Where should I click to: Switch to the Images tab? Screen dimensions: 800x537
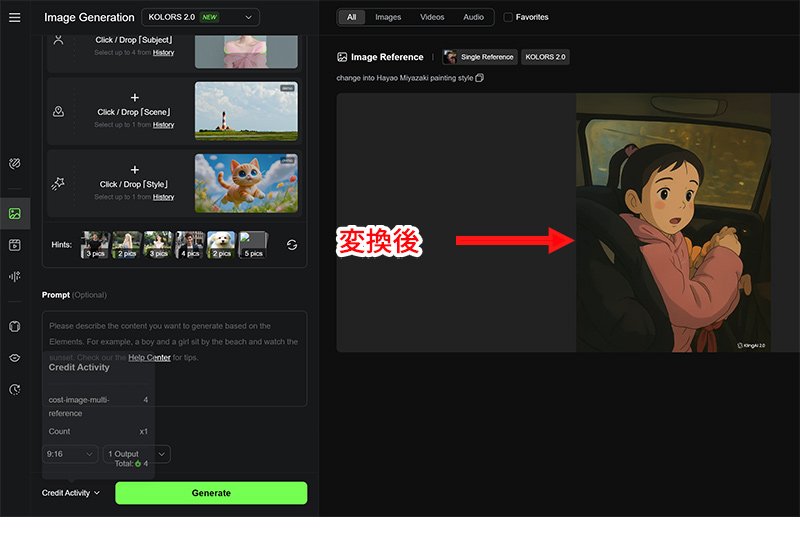coord(388,17)
